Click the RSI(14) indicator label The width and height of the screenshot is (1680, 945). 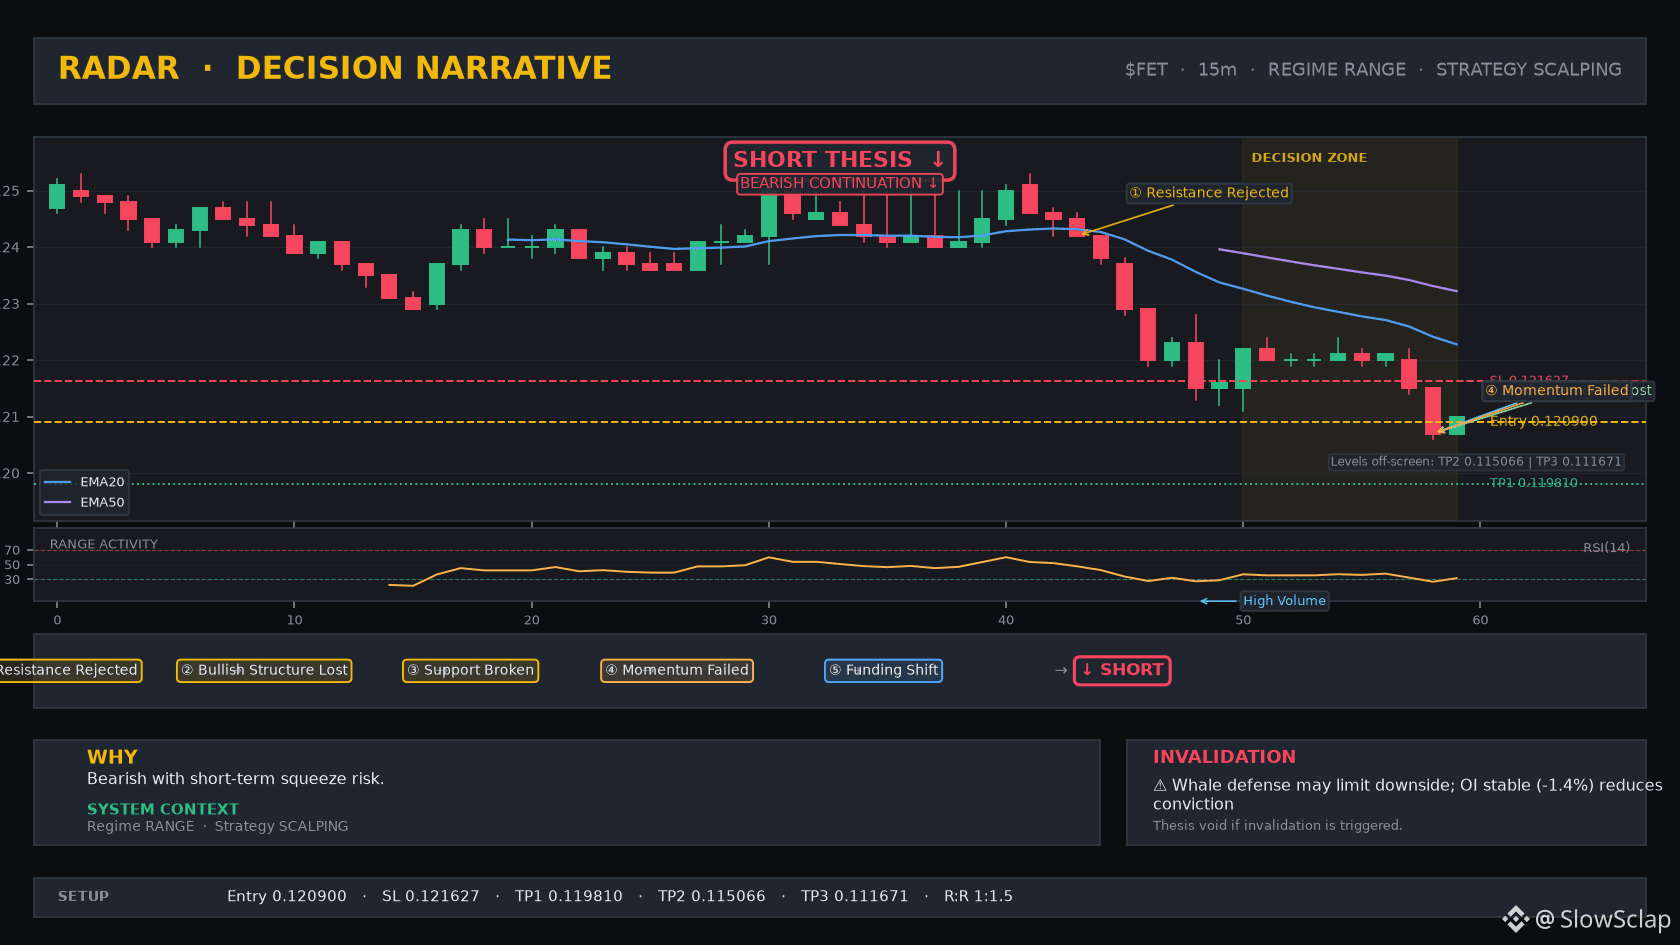click(1606, 548)
